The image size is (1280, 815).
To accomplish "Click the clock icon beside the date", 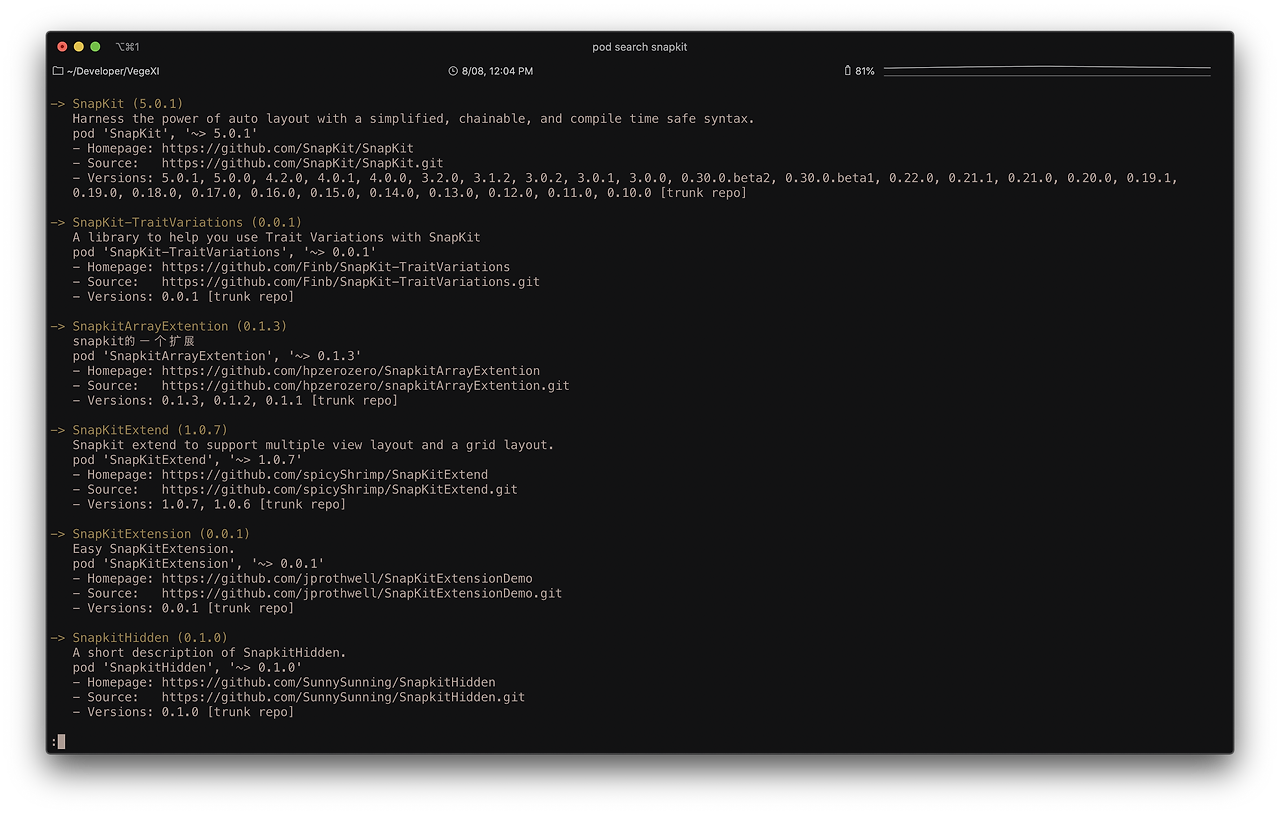I will pos(453,71).
